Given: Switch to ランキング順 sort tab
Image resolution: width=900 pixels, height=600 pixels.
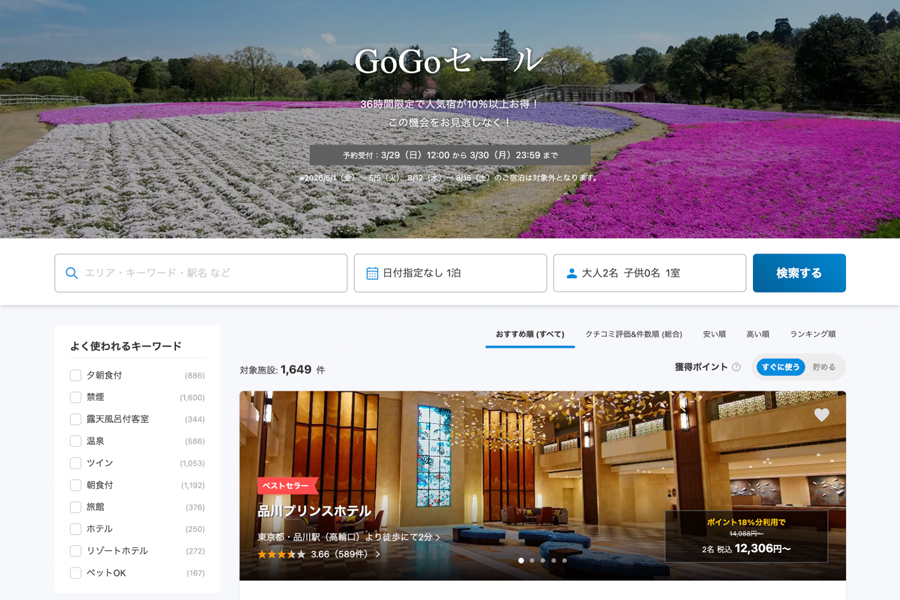Looking at the screenshot, I should point(812,334).
